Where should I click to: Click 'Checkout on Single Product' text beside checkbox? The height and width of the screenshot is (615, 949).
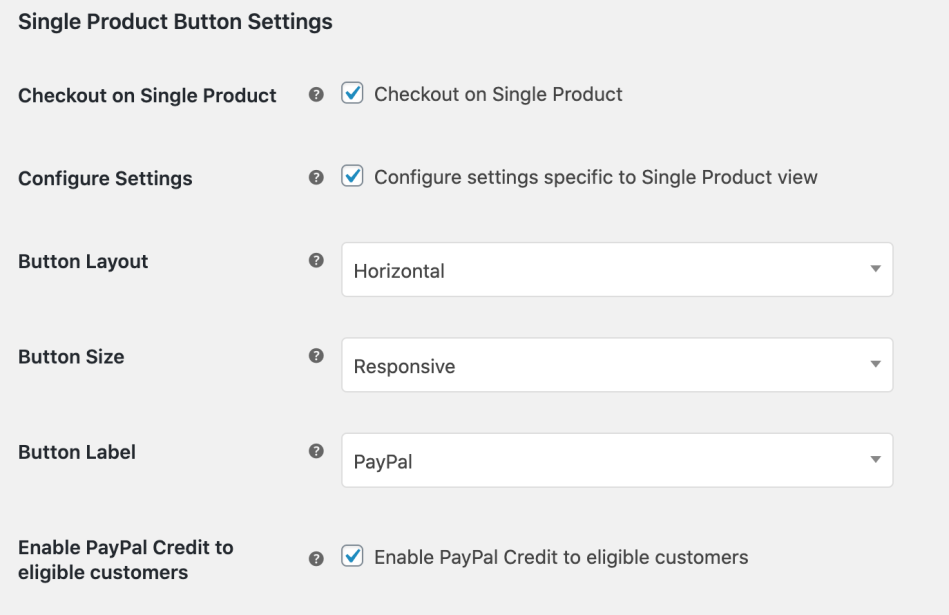(x=498, y=94)
